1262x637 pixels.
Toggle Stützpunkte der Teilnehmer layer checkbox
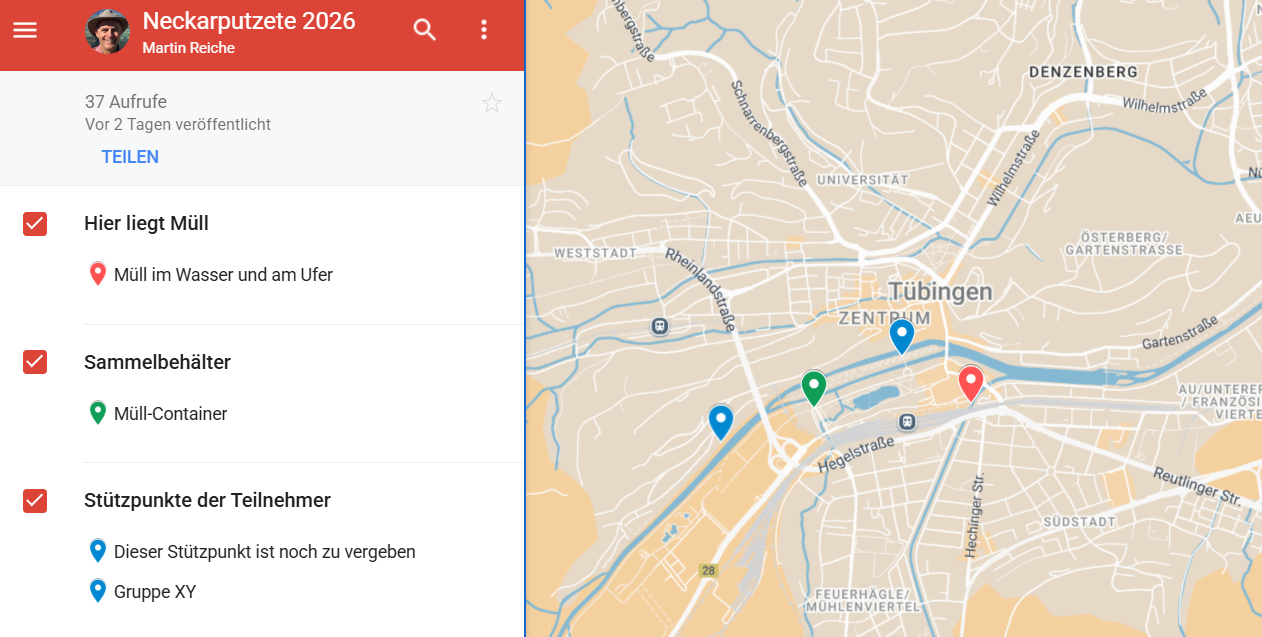35,500
